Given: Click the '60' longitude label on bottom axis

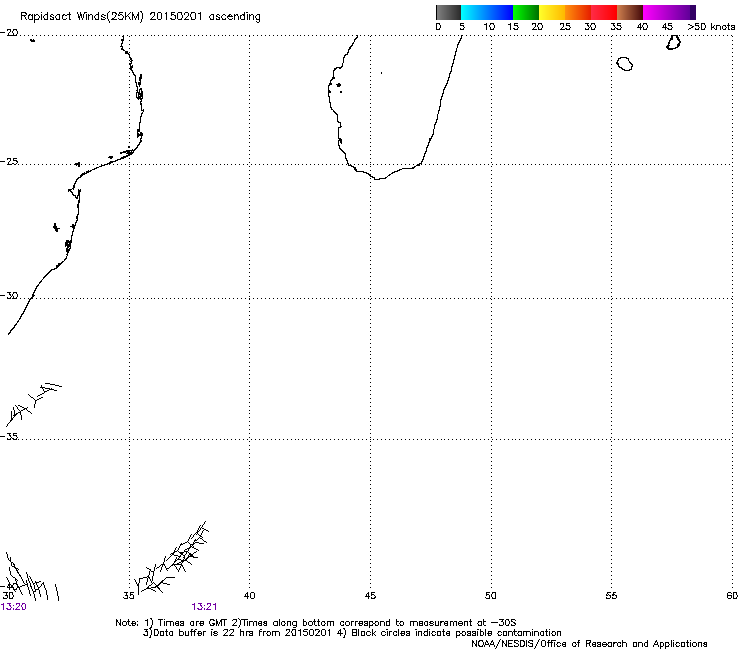Looking at the screenshot, I should (732, 596).
